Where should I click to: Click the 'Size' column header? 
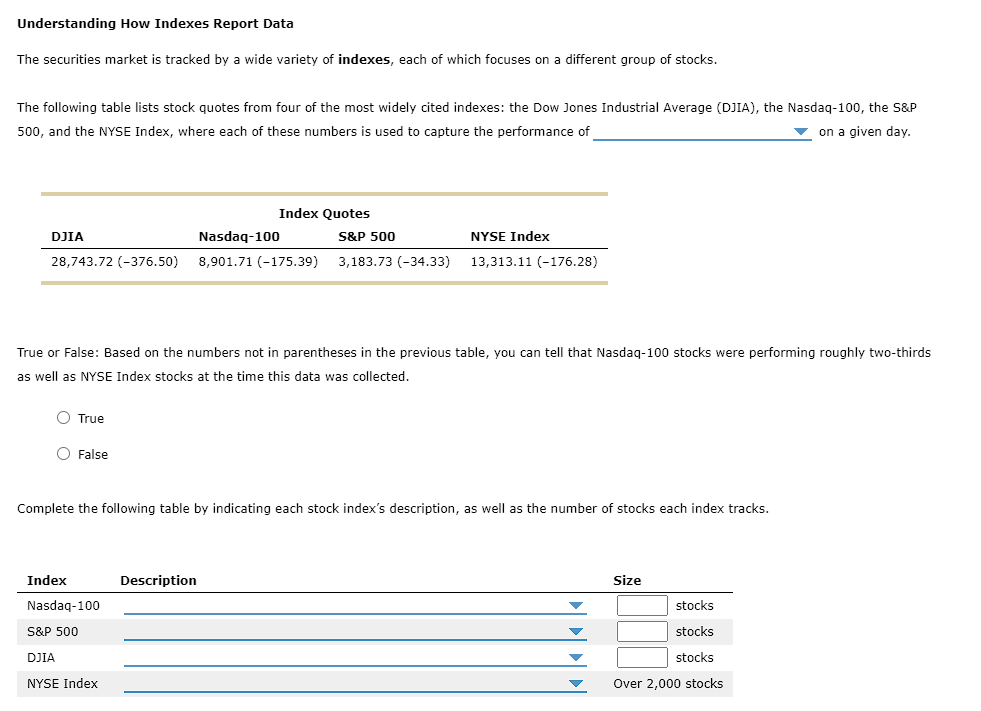coord(627,580)
